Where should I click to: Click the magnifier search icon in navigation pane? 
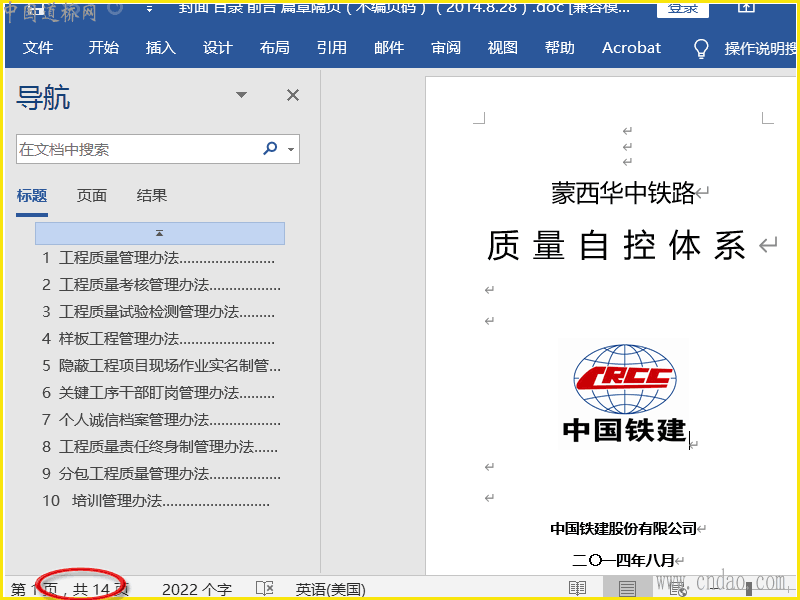pyautogui.click(x=270, y=148)
